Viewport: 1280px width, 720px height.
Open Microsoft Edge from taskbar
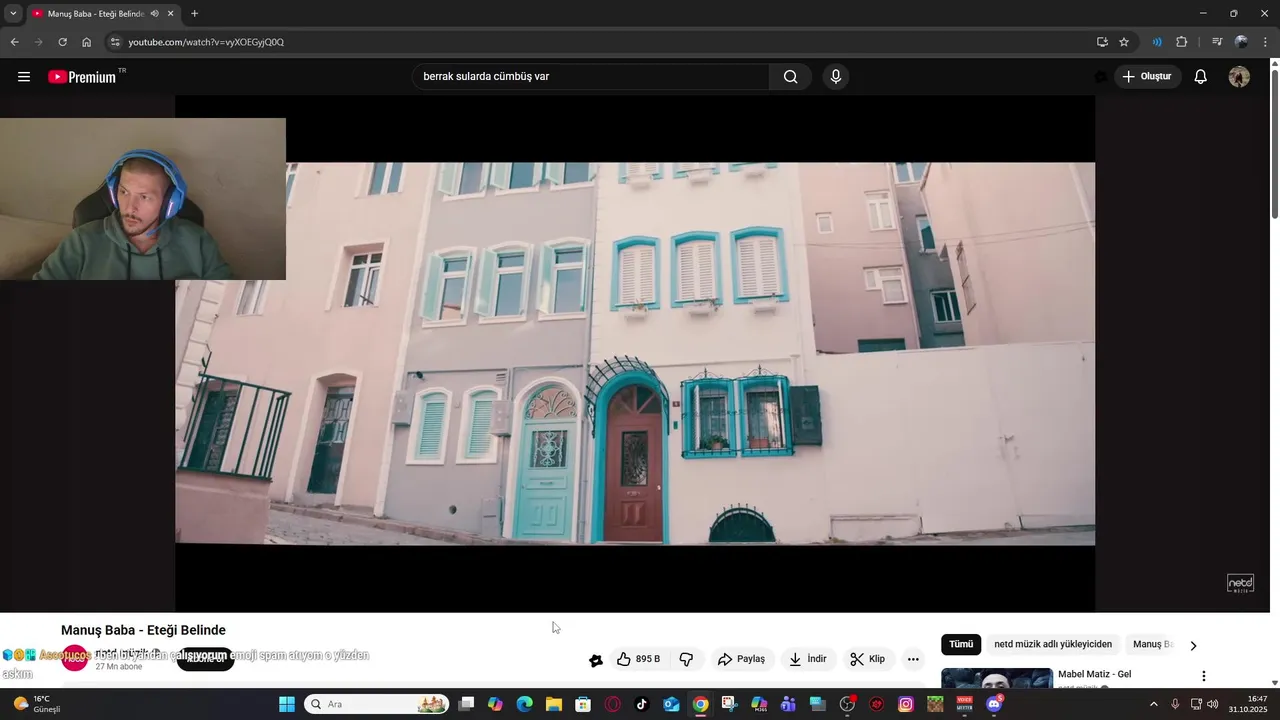point(524,704)
